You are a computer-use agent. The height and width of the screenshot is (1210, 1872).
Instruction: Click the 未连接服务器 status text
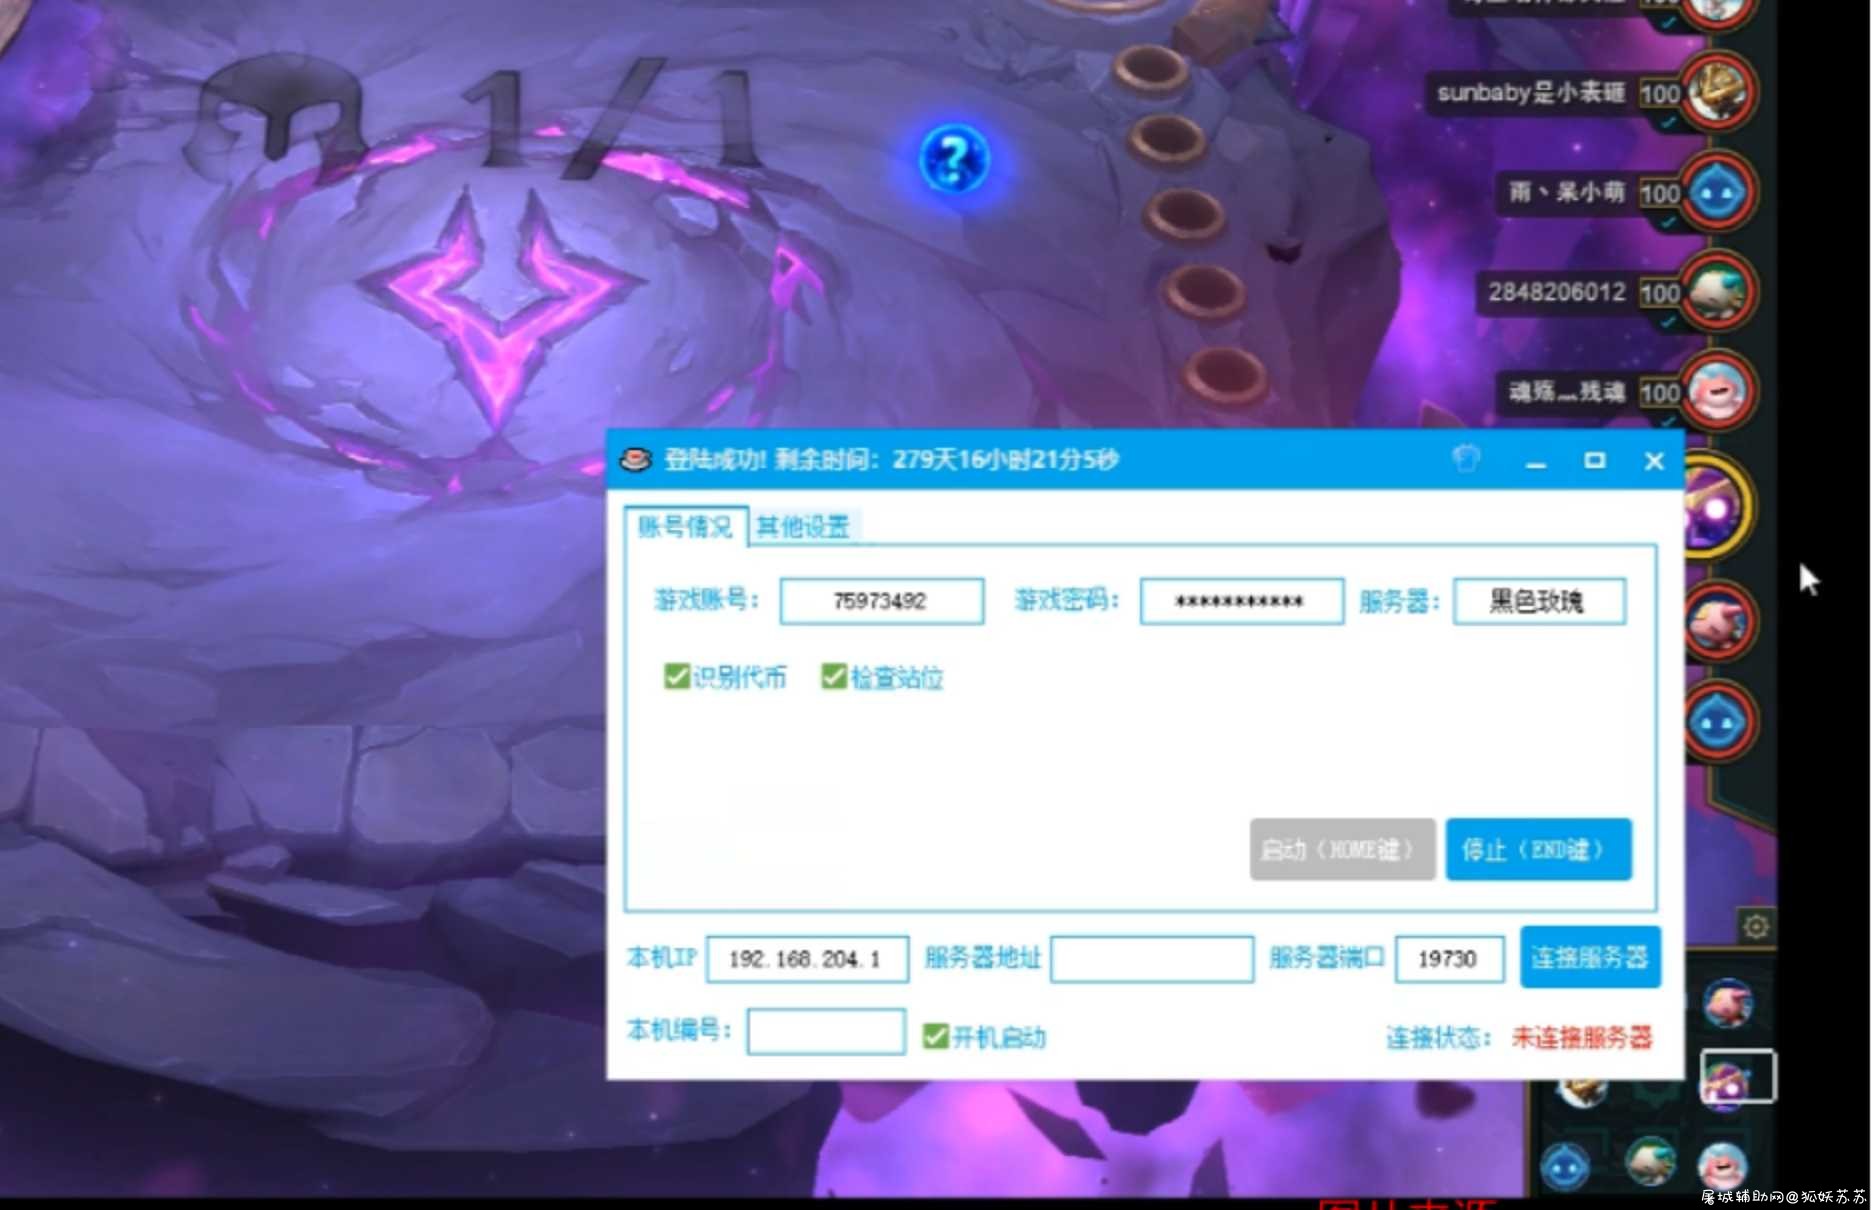coord(1581,1037)
